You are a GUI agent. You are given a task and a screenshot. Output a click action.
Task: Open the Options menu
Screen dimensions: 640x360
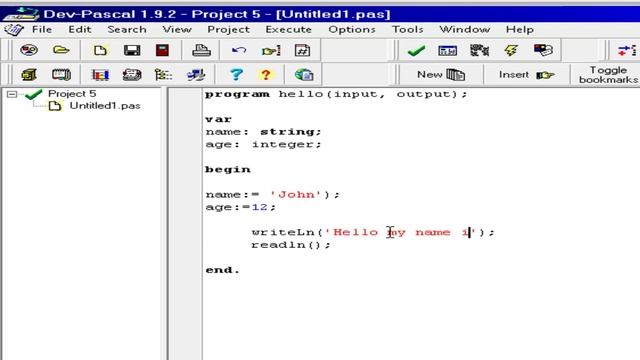click(x=352, y=29)
